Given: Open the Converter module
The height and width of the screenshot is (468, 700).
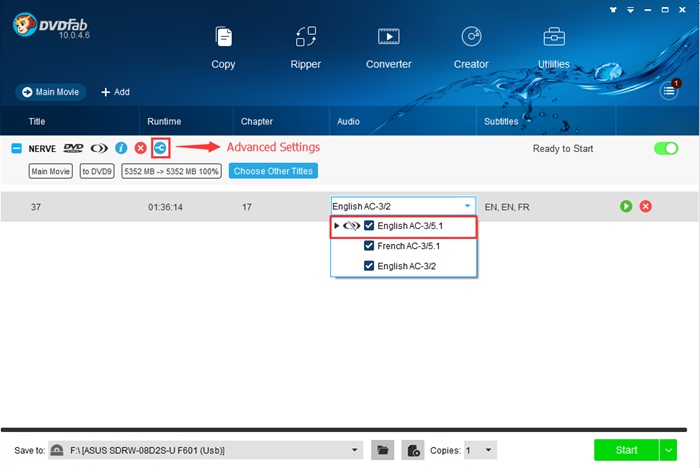Looking at the screenshot, I should click(x=389, y=48).
